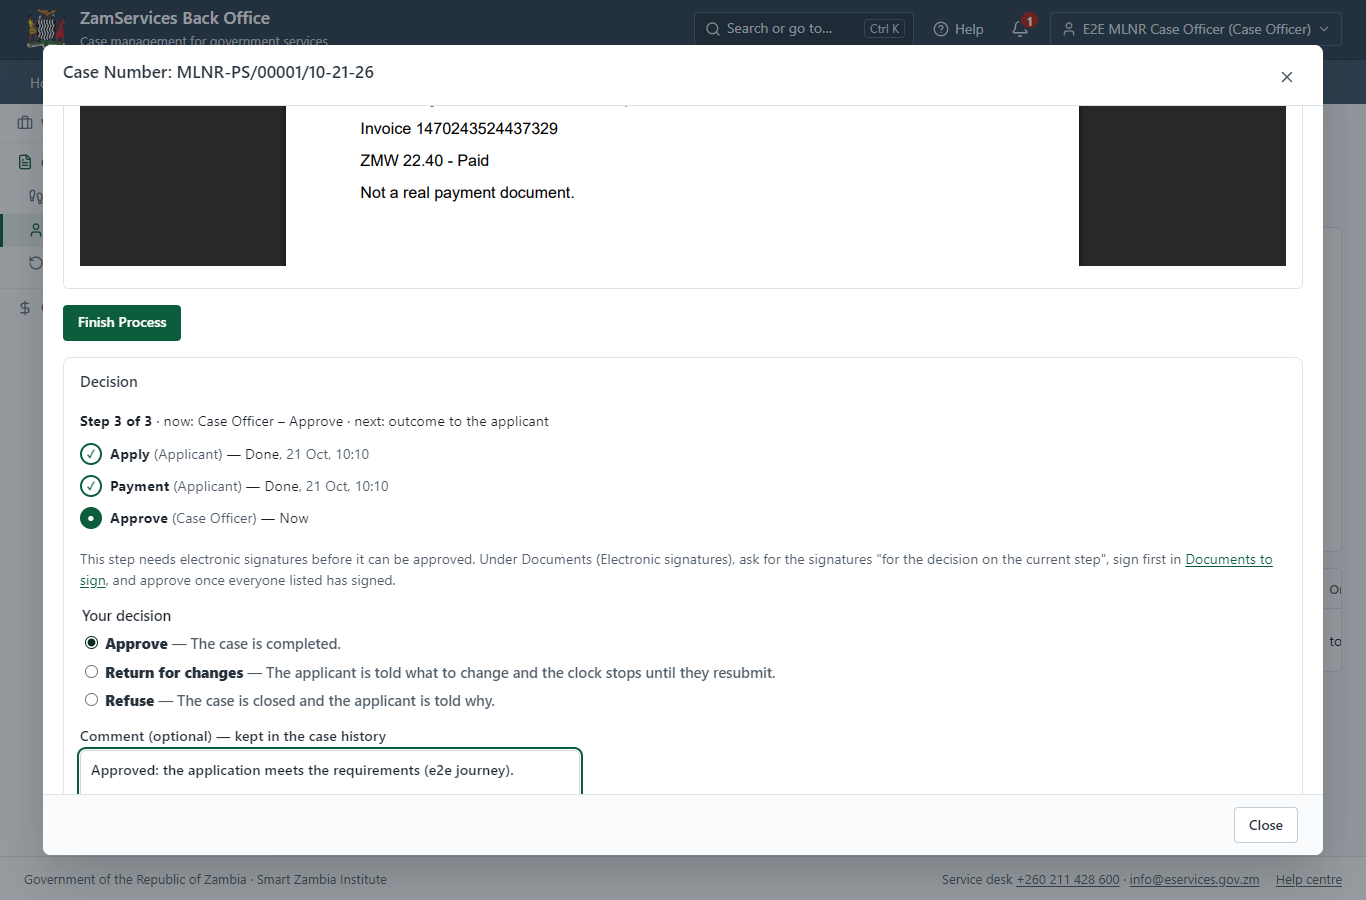Open the Help centre footer link
1366x900 pixels.
(1309, 880)
